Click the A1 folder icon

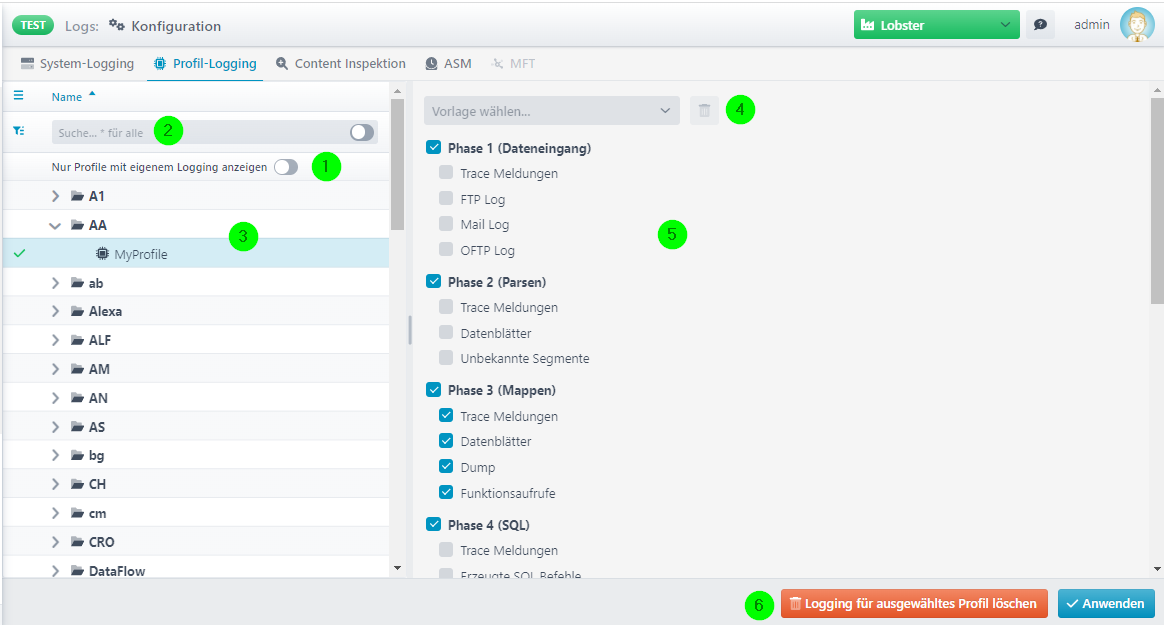click(x=77, y=196)
